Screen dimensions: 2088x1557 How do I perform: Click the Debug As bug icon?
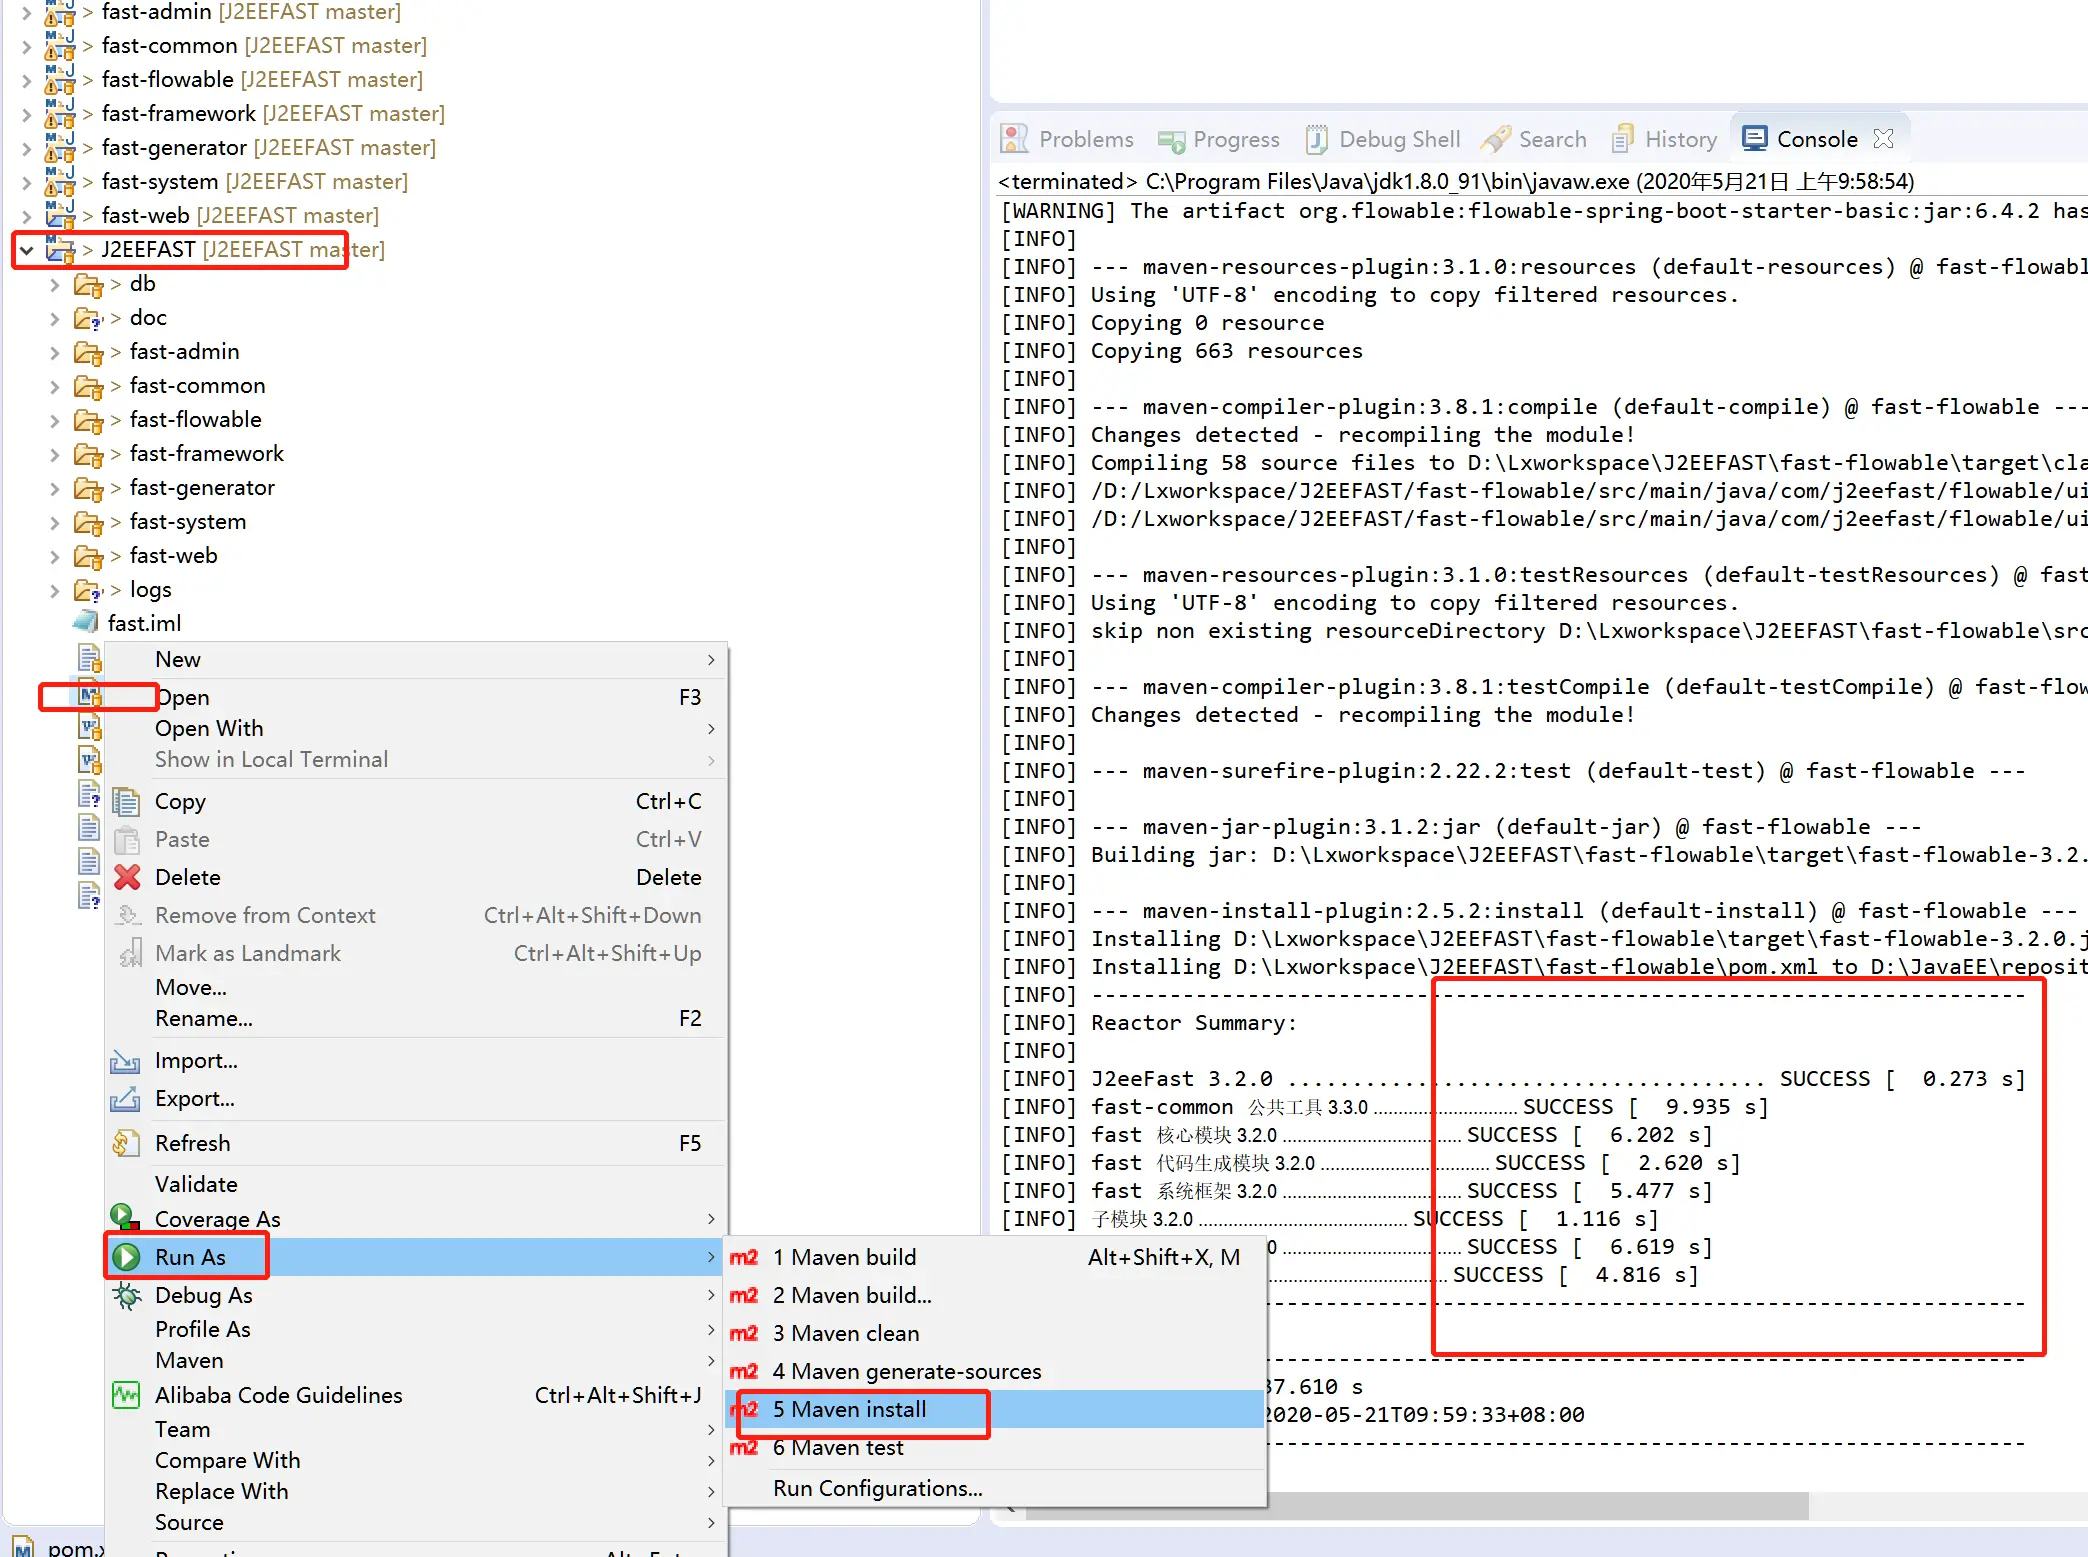[126, 1295]
